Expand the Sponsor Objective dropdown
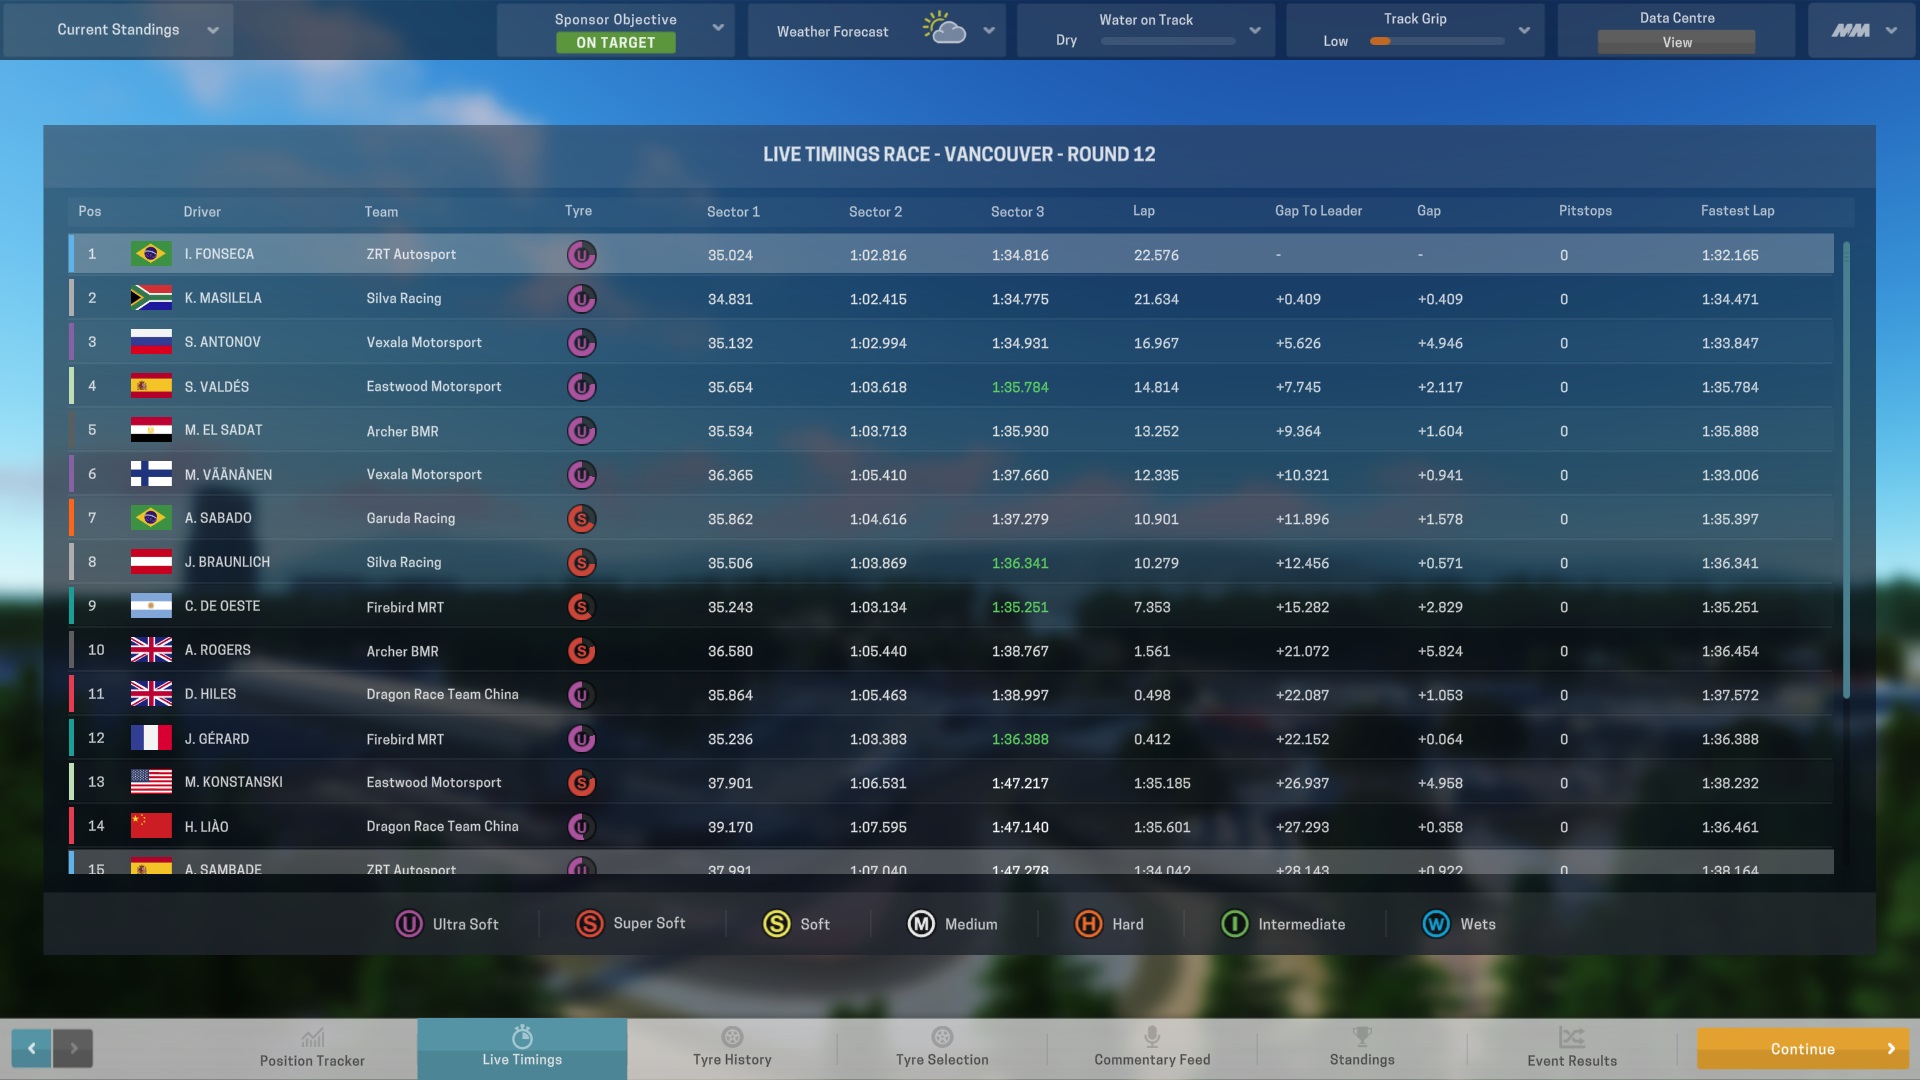1920x1080 pixels. click(x=717, y=28)
